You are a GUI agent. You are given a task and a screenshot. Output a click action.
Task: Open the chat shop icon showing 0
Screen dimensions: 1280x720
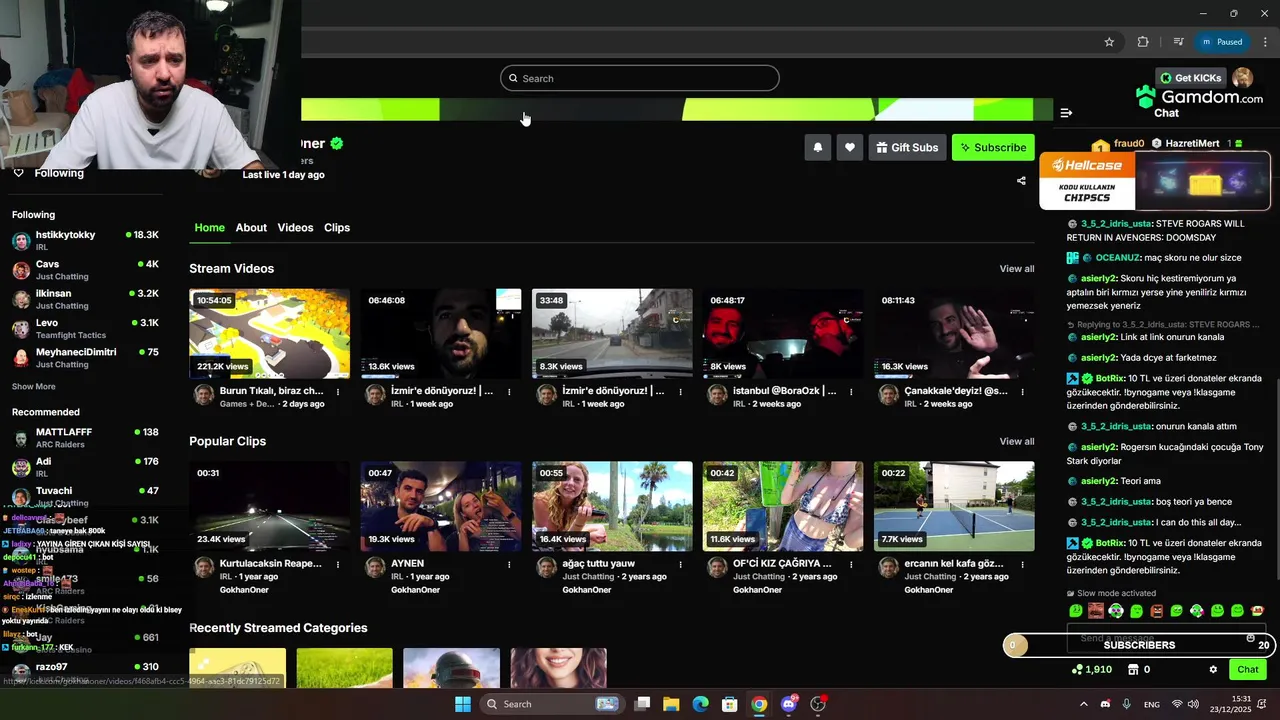(1133, 670)
